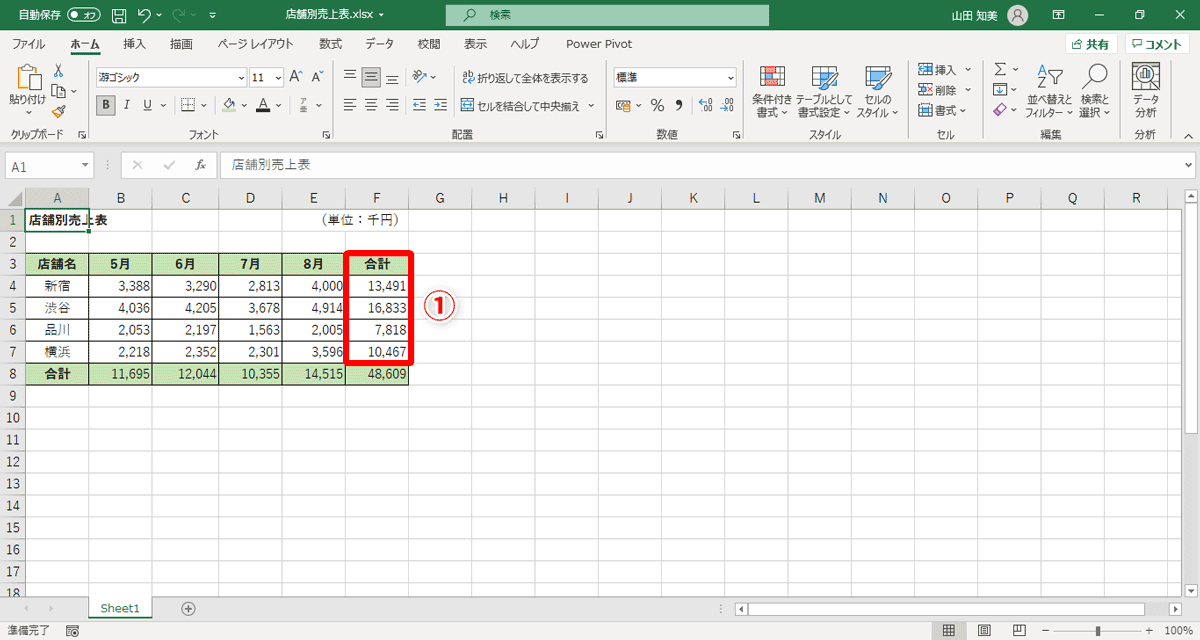This screenshot has width=1200, height=640.
Task: Click the Align Right icon
Action: (x=392, y=104)
